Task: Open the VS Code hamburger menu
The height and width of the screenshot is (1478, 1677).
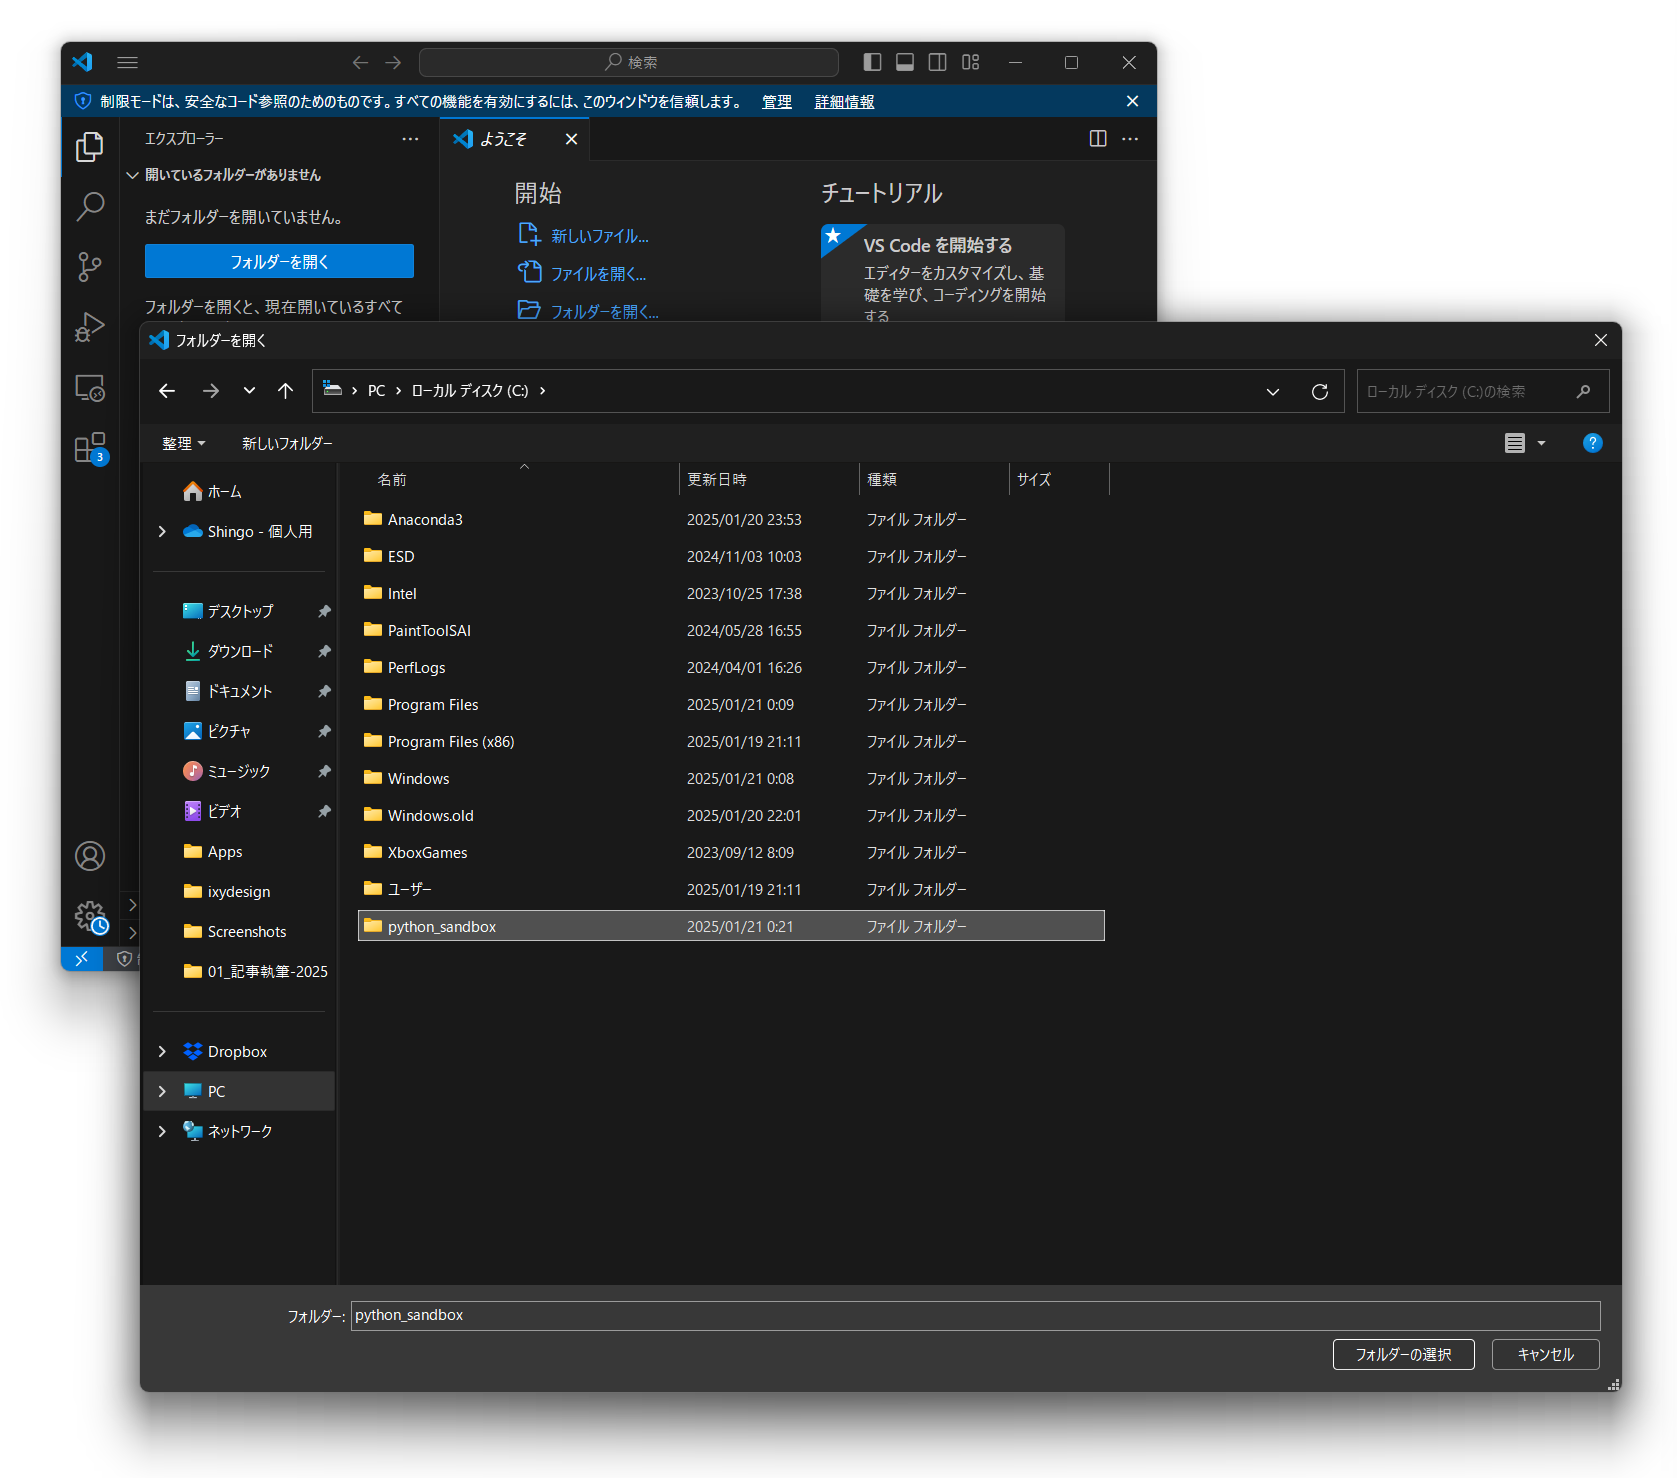Action: 127,62
